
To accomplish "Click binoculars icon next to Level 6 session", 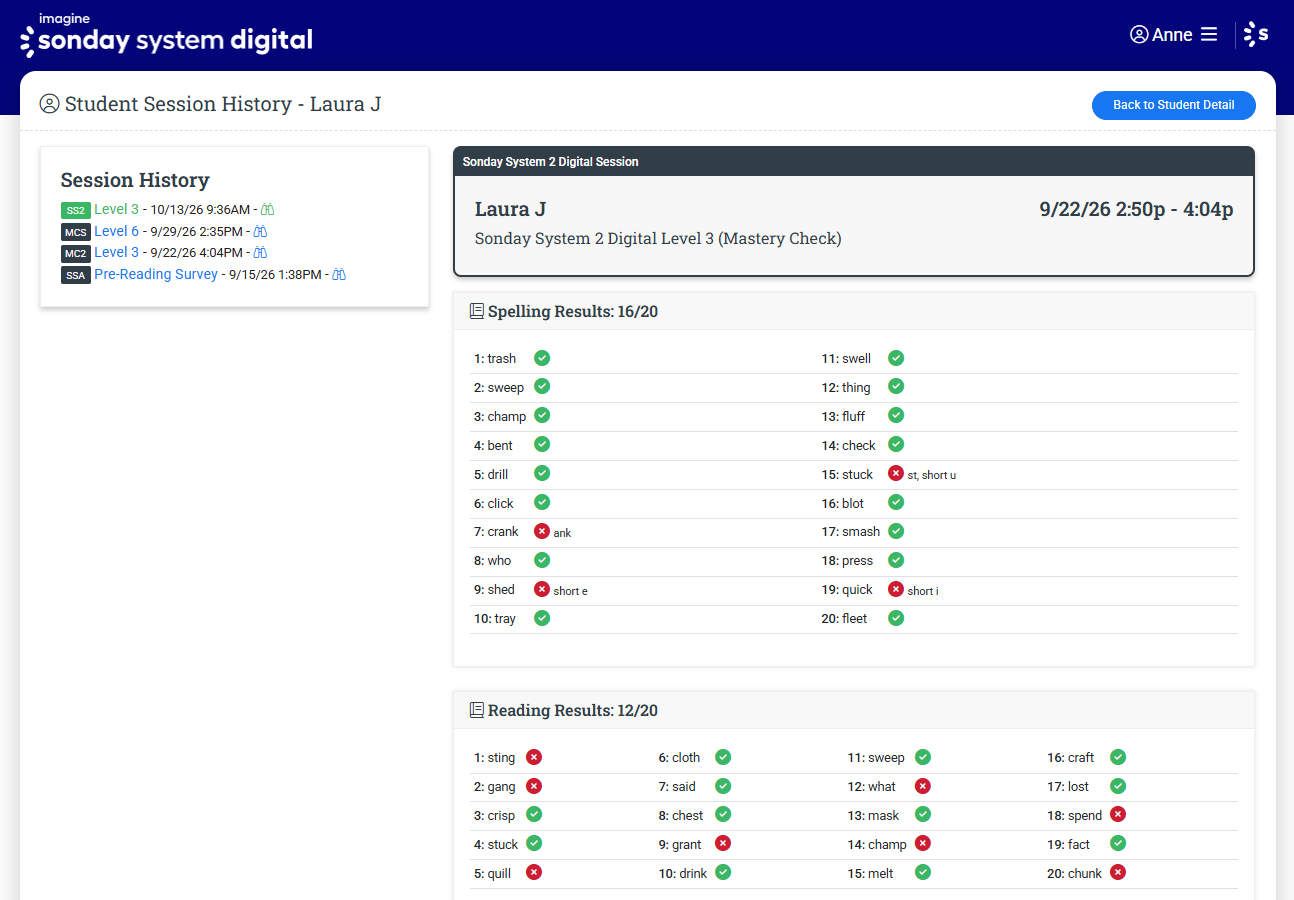I will tap(260, 231).
